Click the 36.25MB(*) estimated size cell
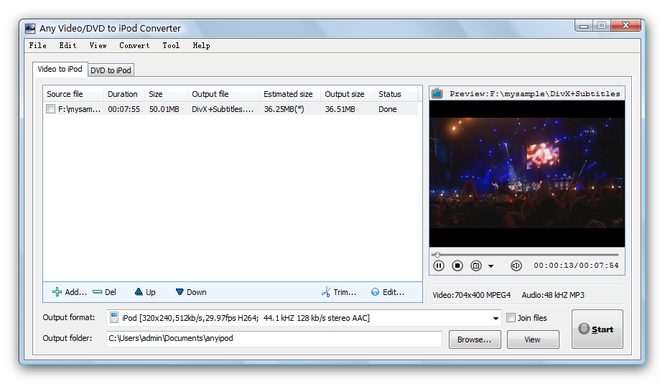The height and width of the screenshot is (384, 665). [284, 109]
